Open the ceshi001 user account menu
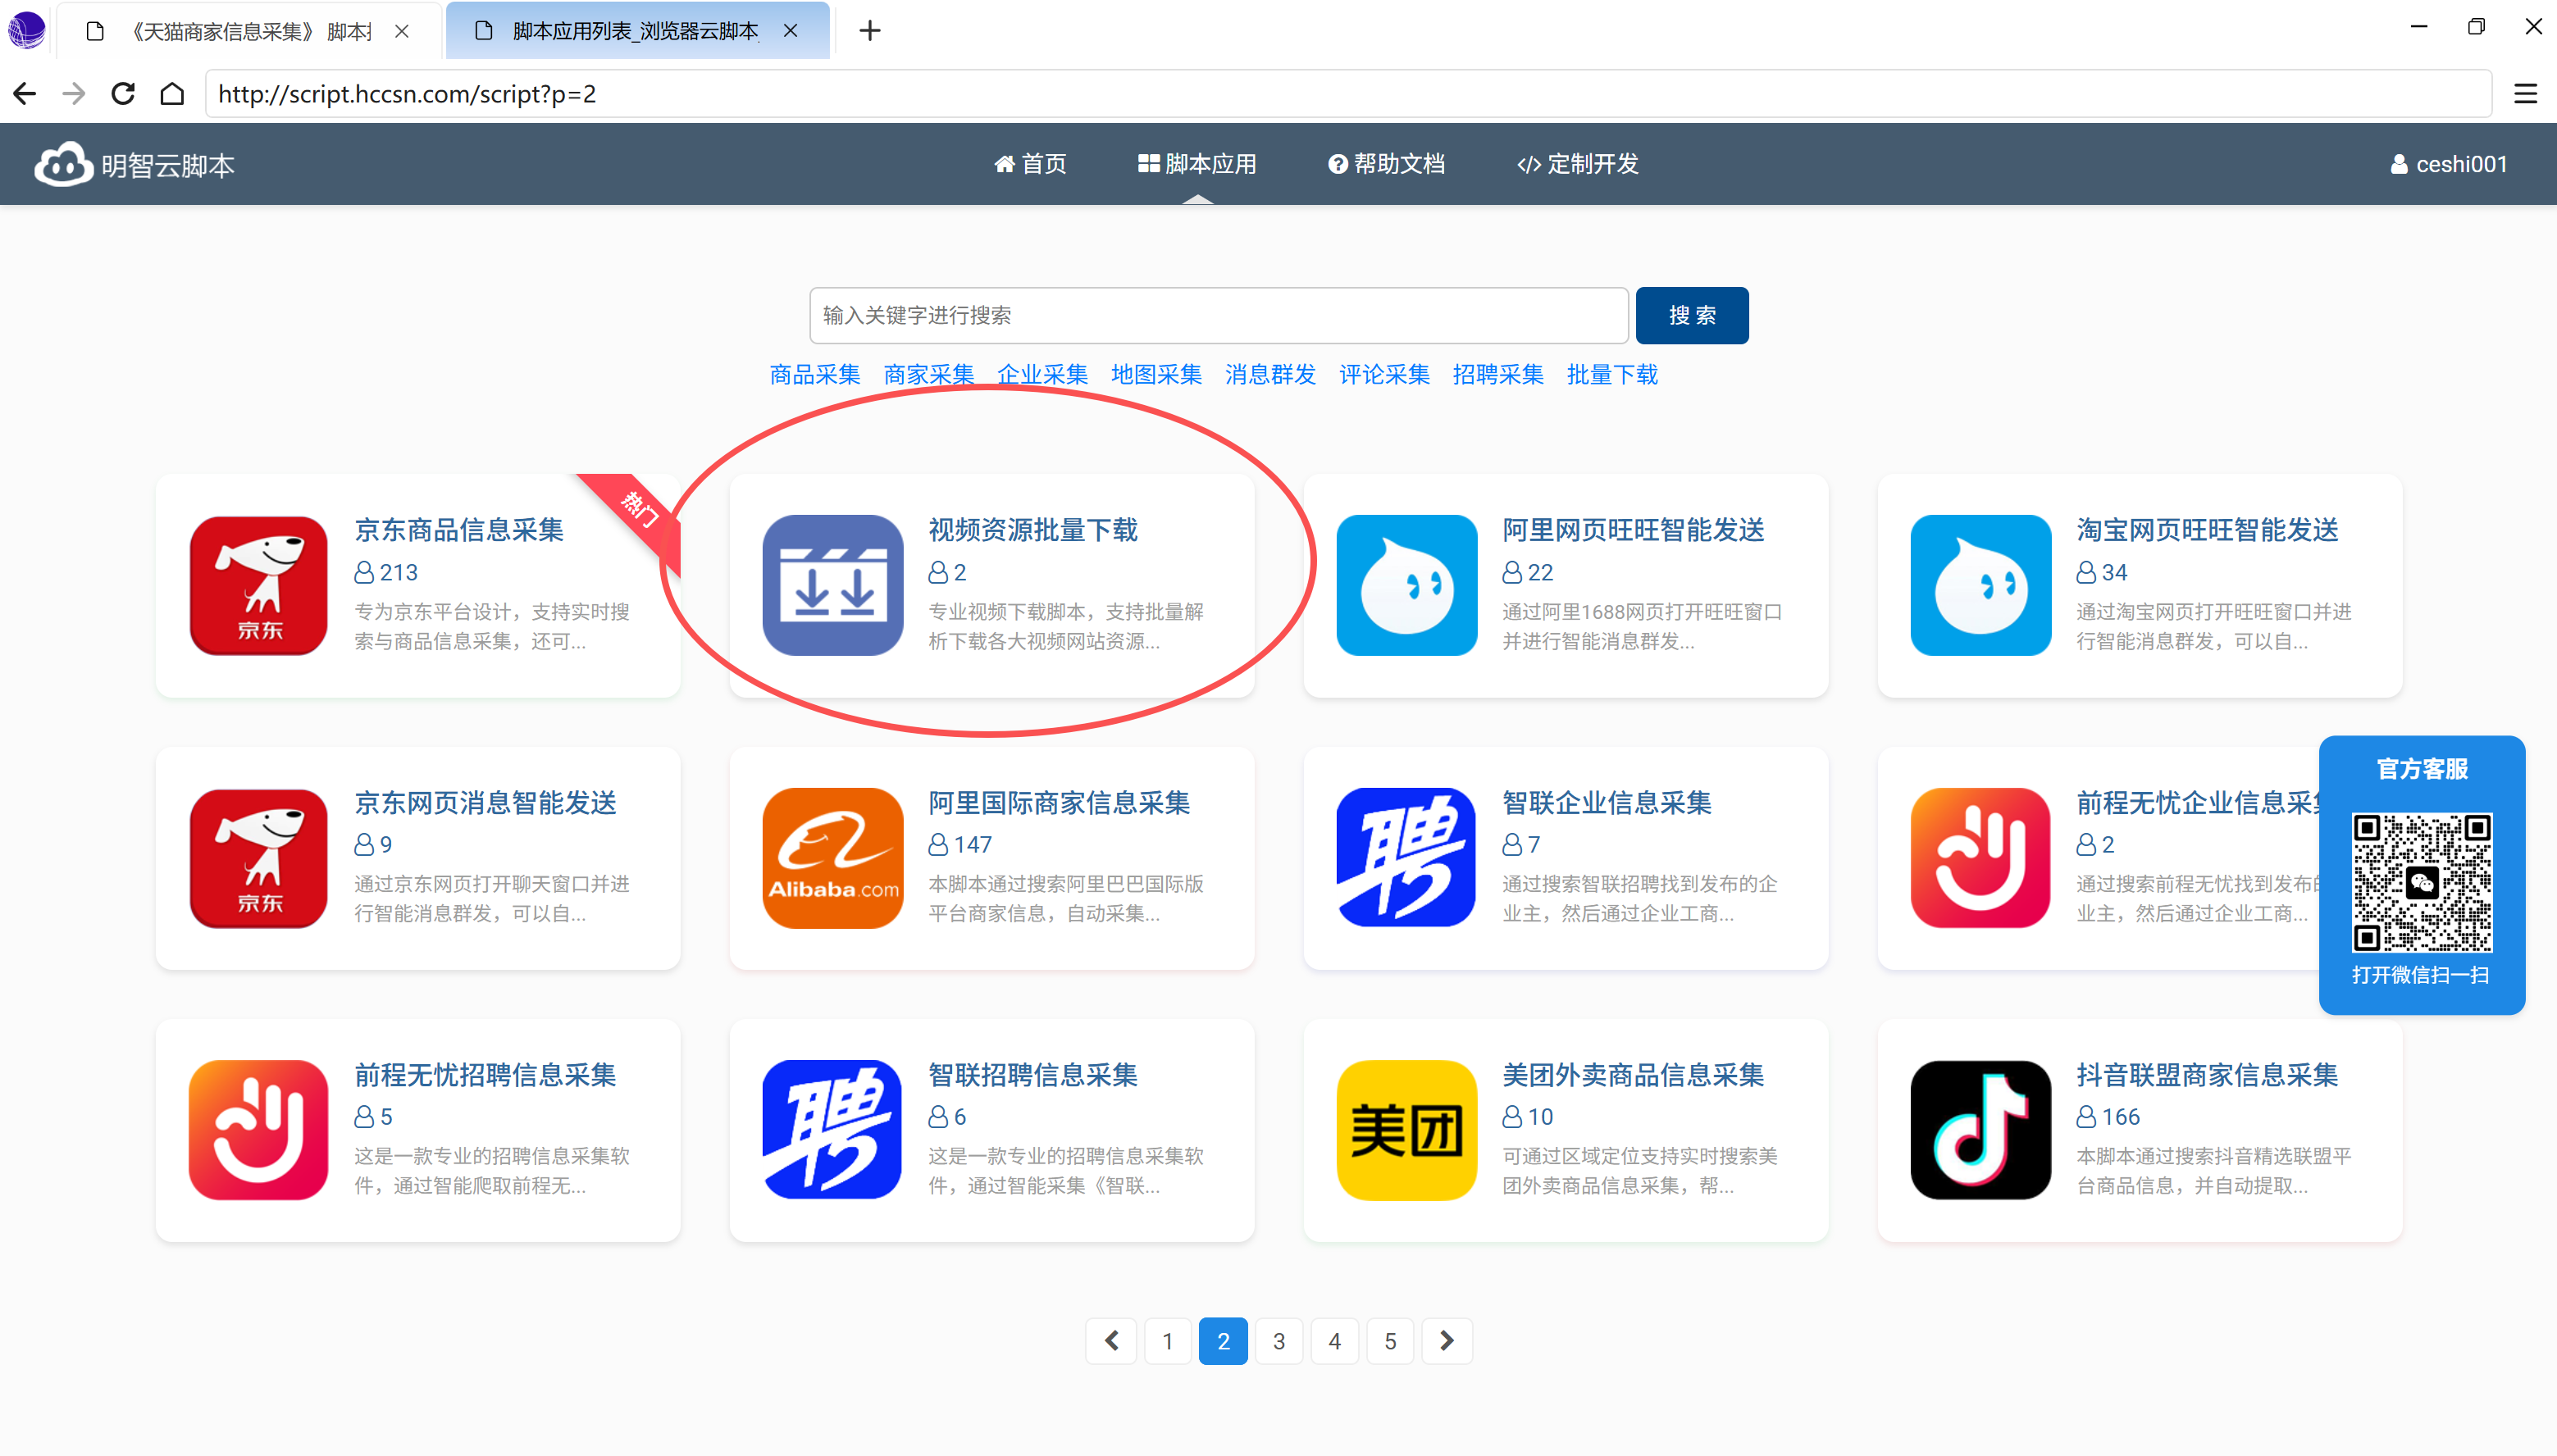This screenshot has width=2557, height=1456. click(2449, 164)
